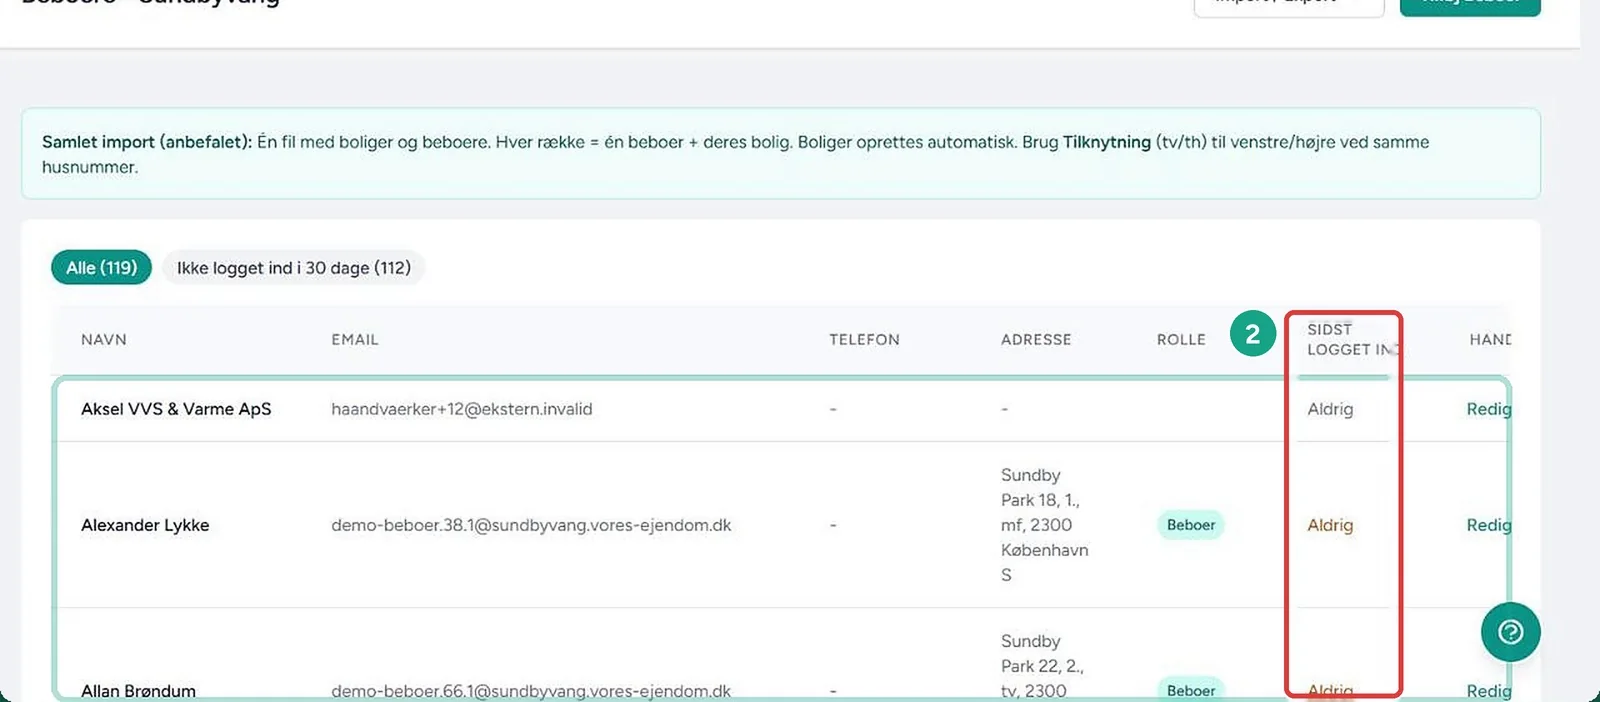Screen dimensions: 1600x702
Task: Click the Sundby Park 22 address cell
Action: 1043,666
